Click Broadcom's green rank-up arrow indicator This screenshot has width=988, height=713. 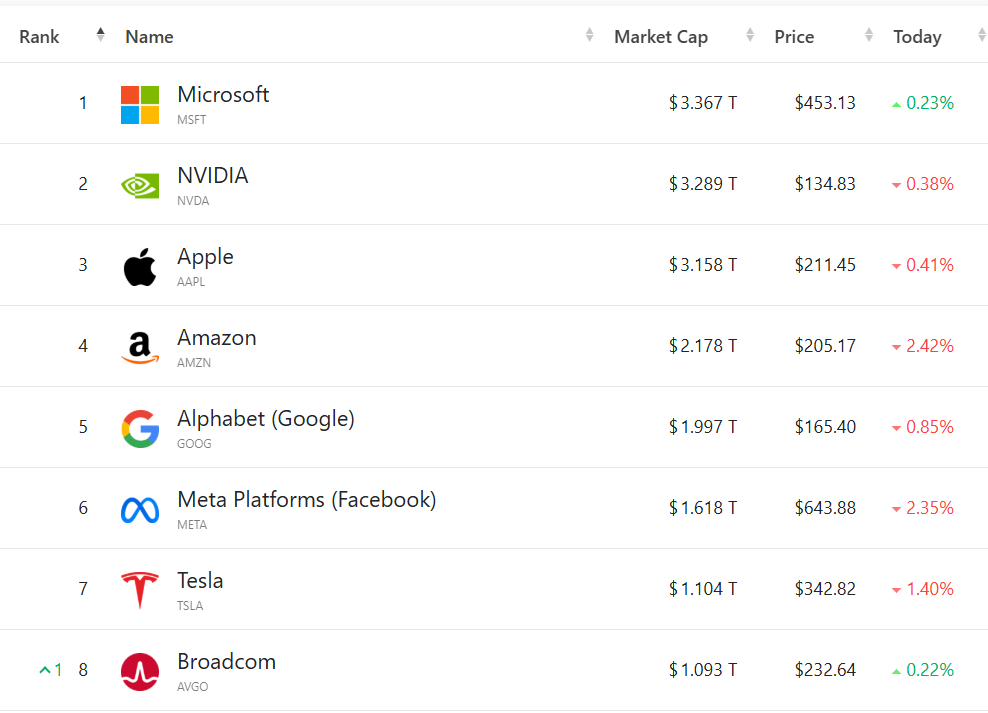(x=44, y=670)
